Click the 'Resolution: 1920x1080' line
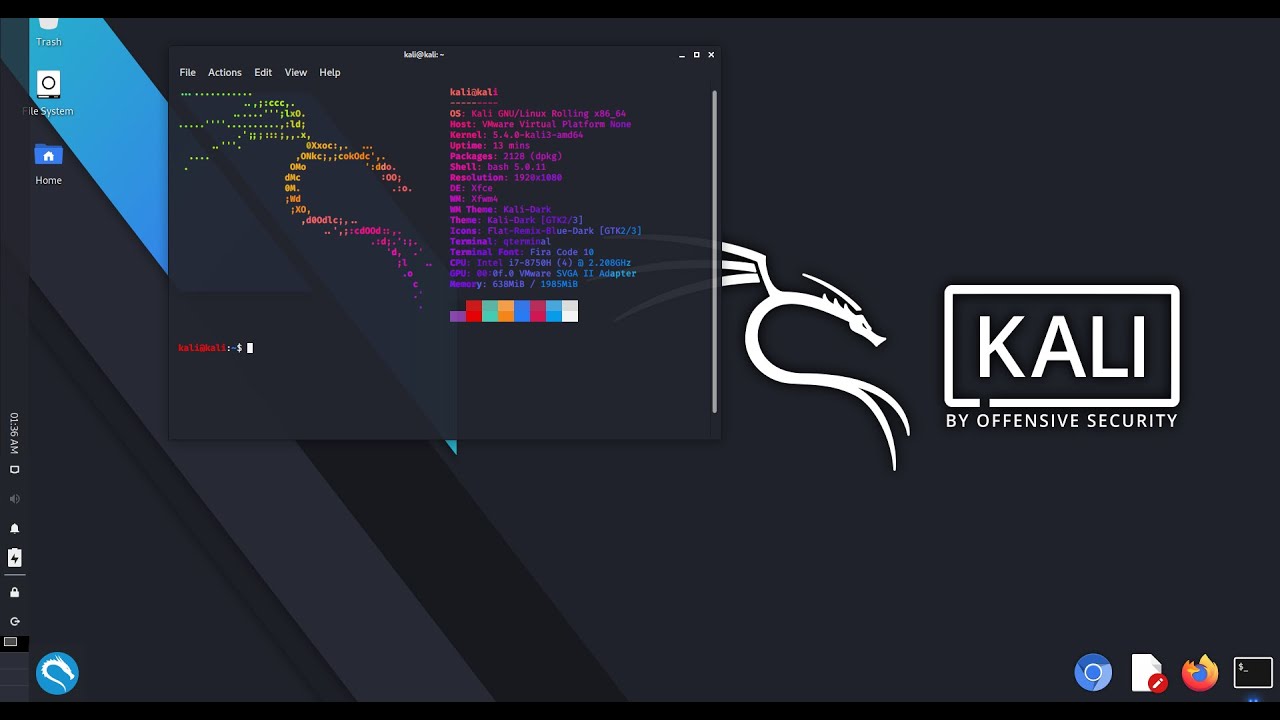The image size is (1280, 720). click(506, 178)
